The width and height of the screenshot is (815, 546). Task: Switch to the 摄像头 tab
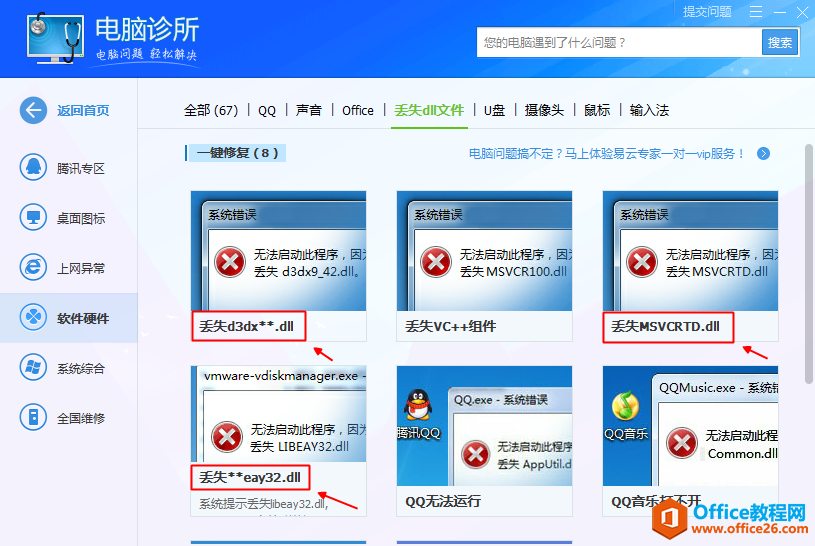544,110
